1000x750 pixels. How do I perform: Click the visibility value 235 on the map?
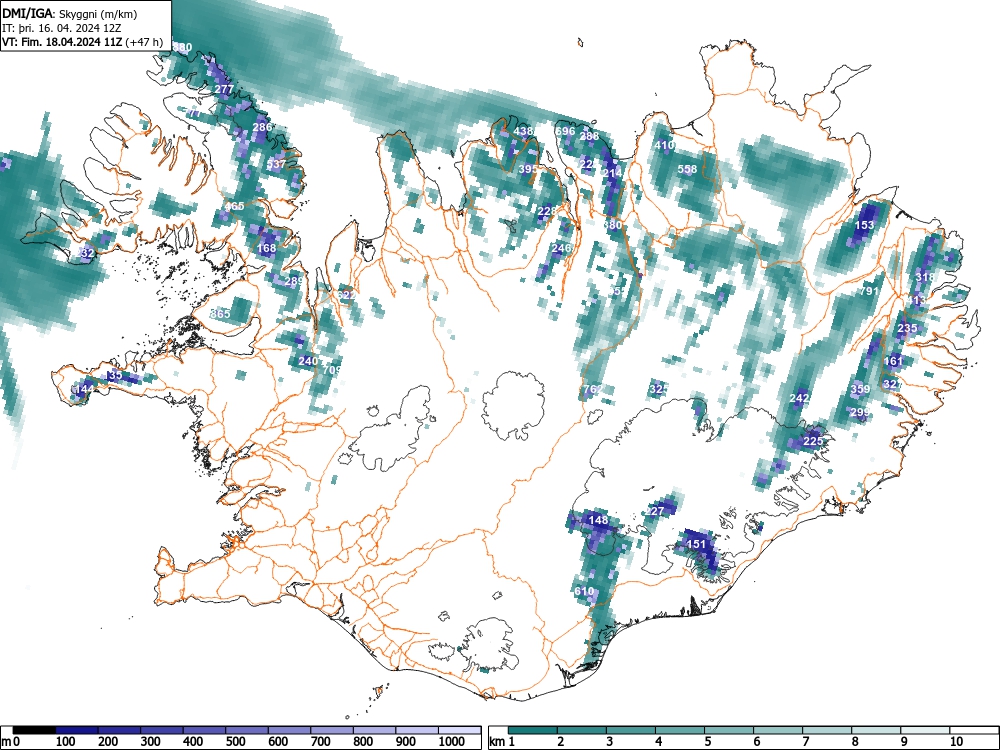pos(907,328)
